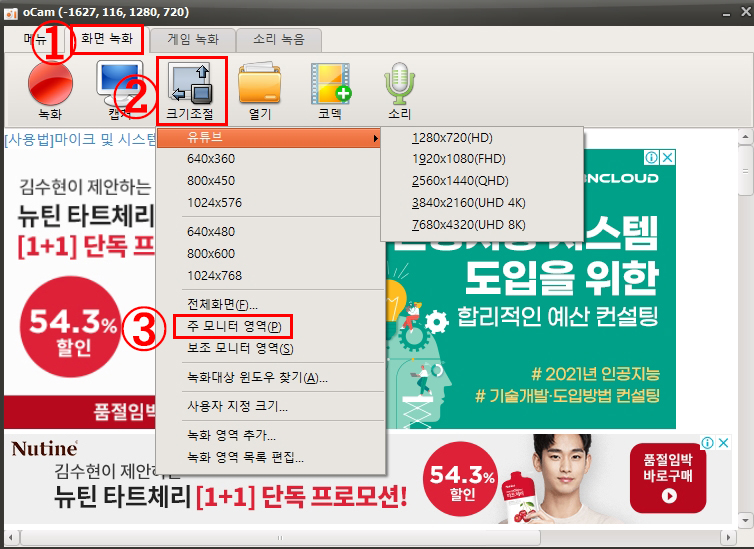This screenshot has width=754, height=549.
Task: Open the 메뉴 tab
Action: [35, 39]
